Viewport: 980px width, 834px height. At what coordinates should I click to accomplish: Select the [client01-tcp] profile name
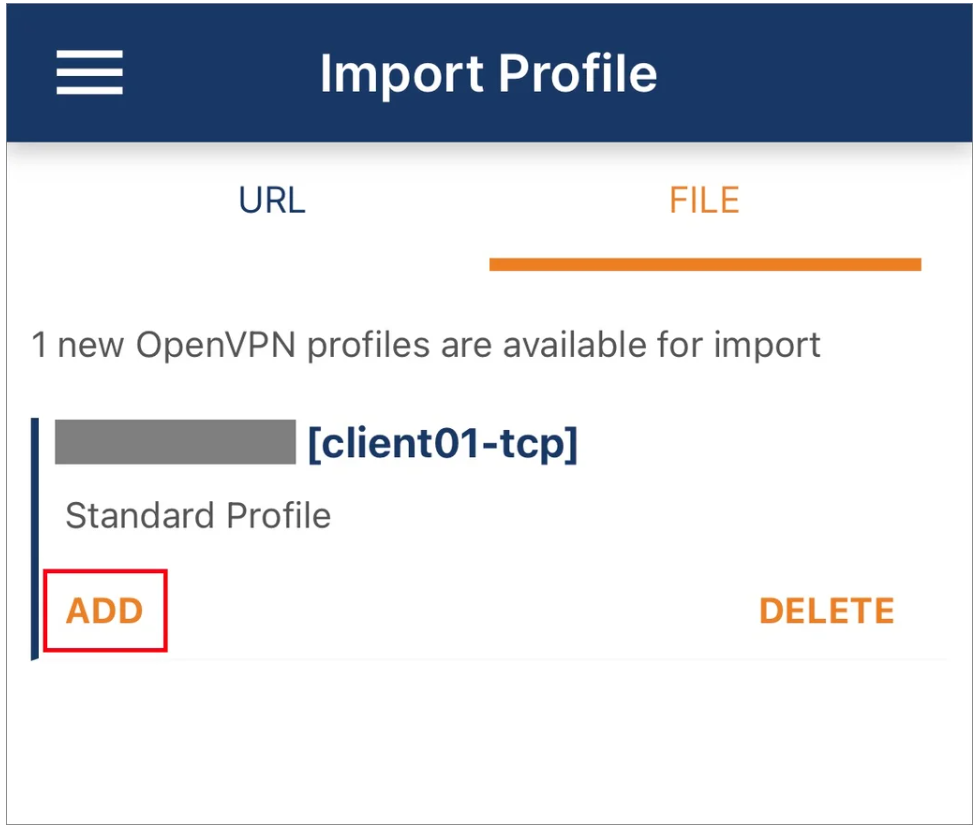442,443
